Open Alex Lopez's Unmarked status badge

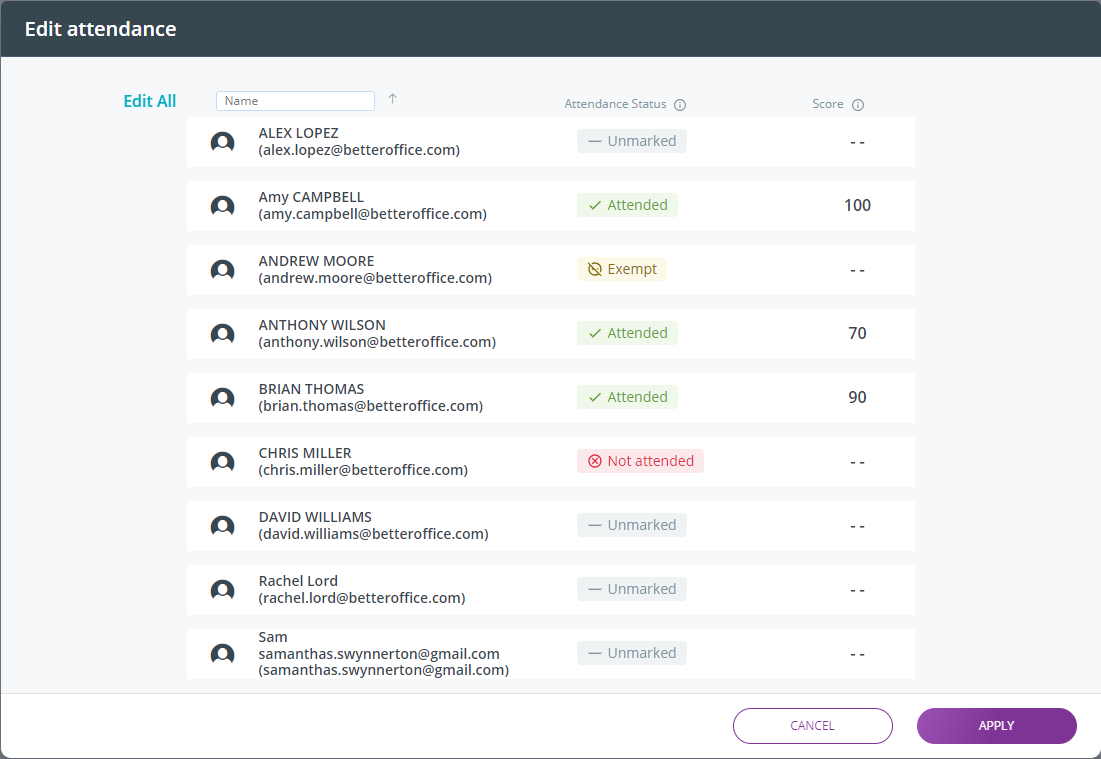(x=632, y=141)
